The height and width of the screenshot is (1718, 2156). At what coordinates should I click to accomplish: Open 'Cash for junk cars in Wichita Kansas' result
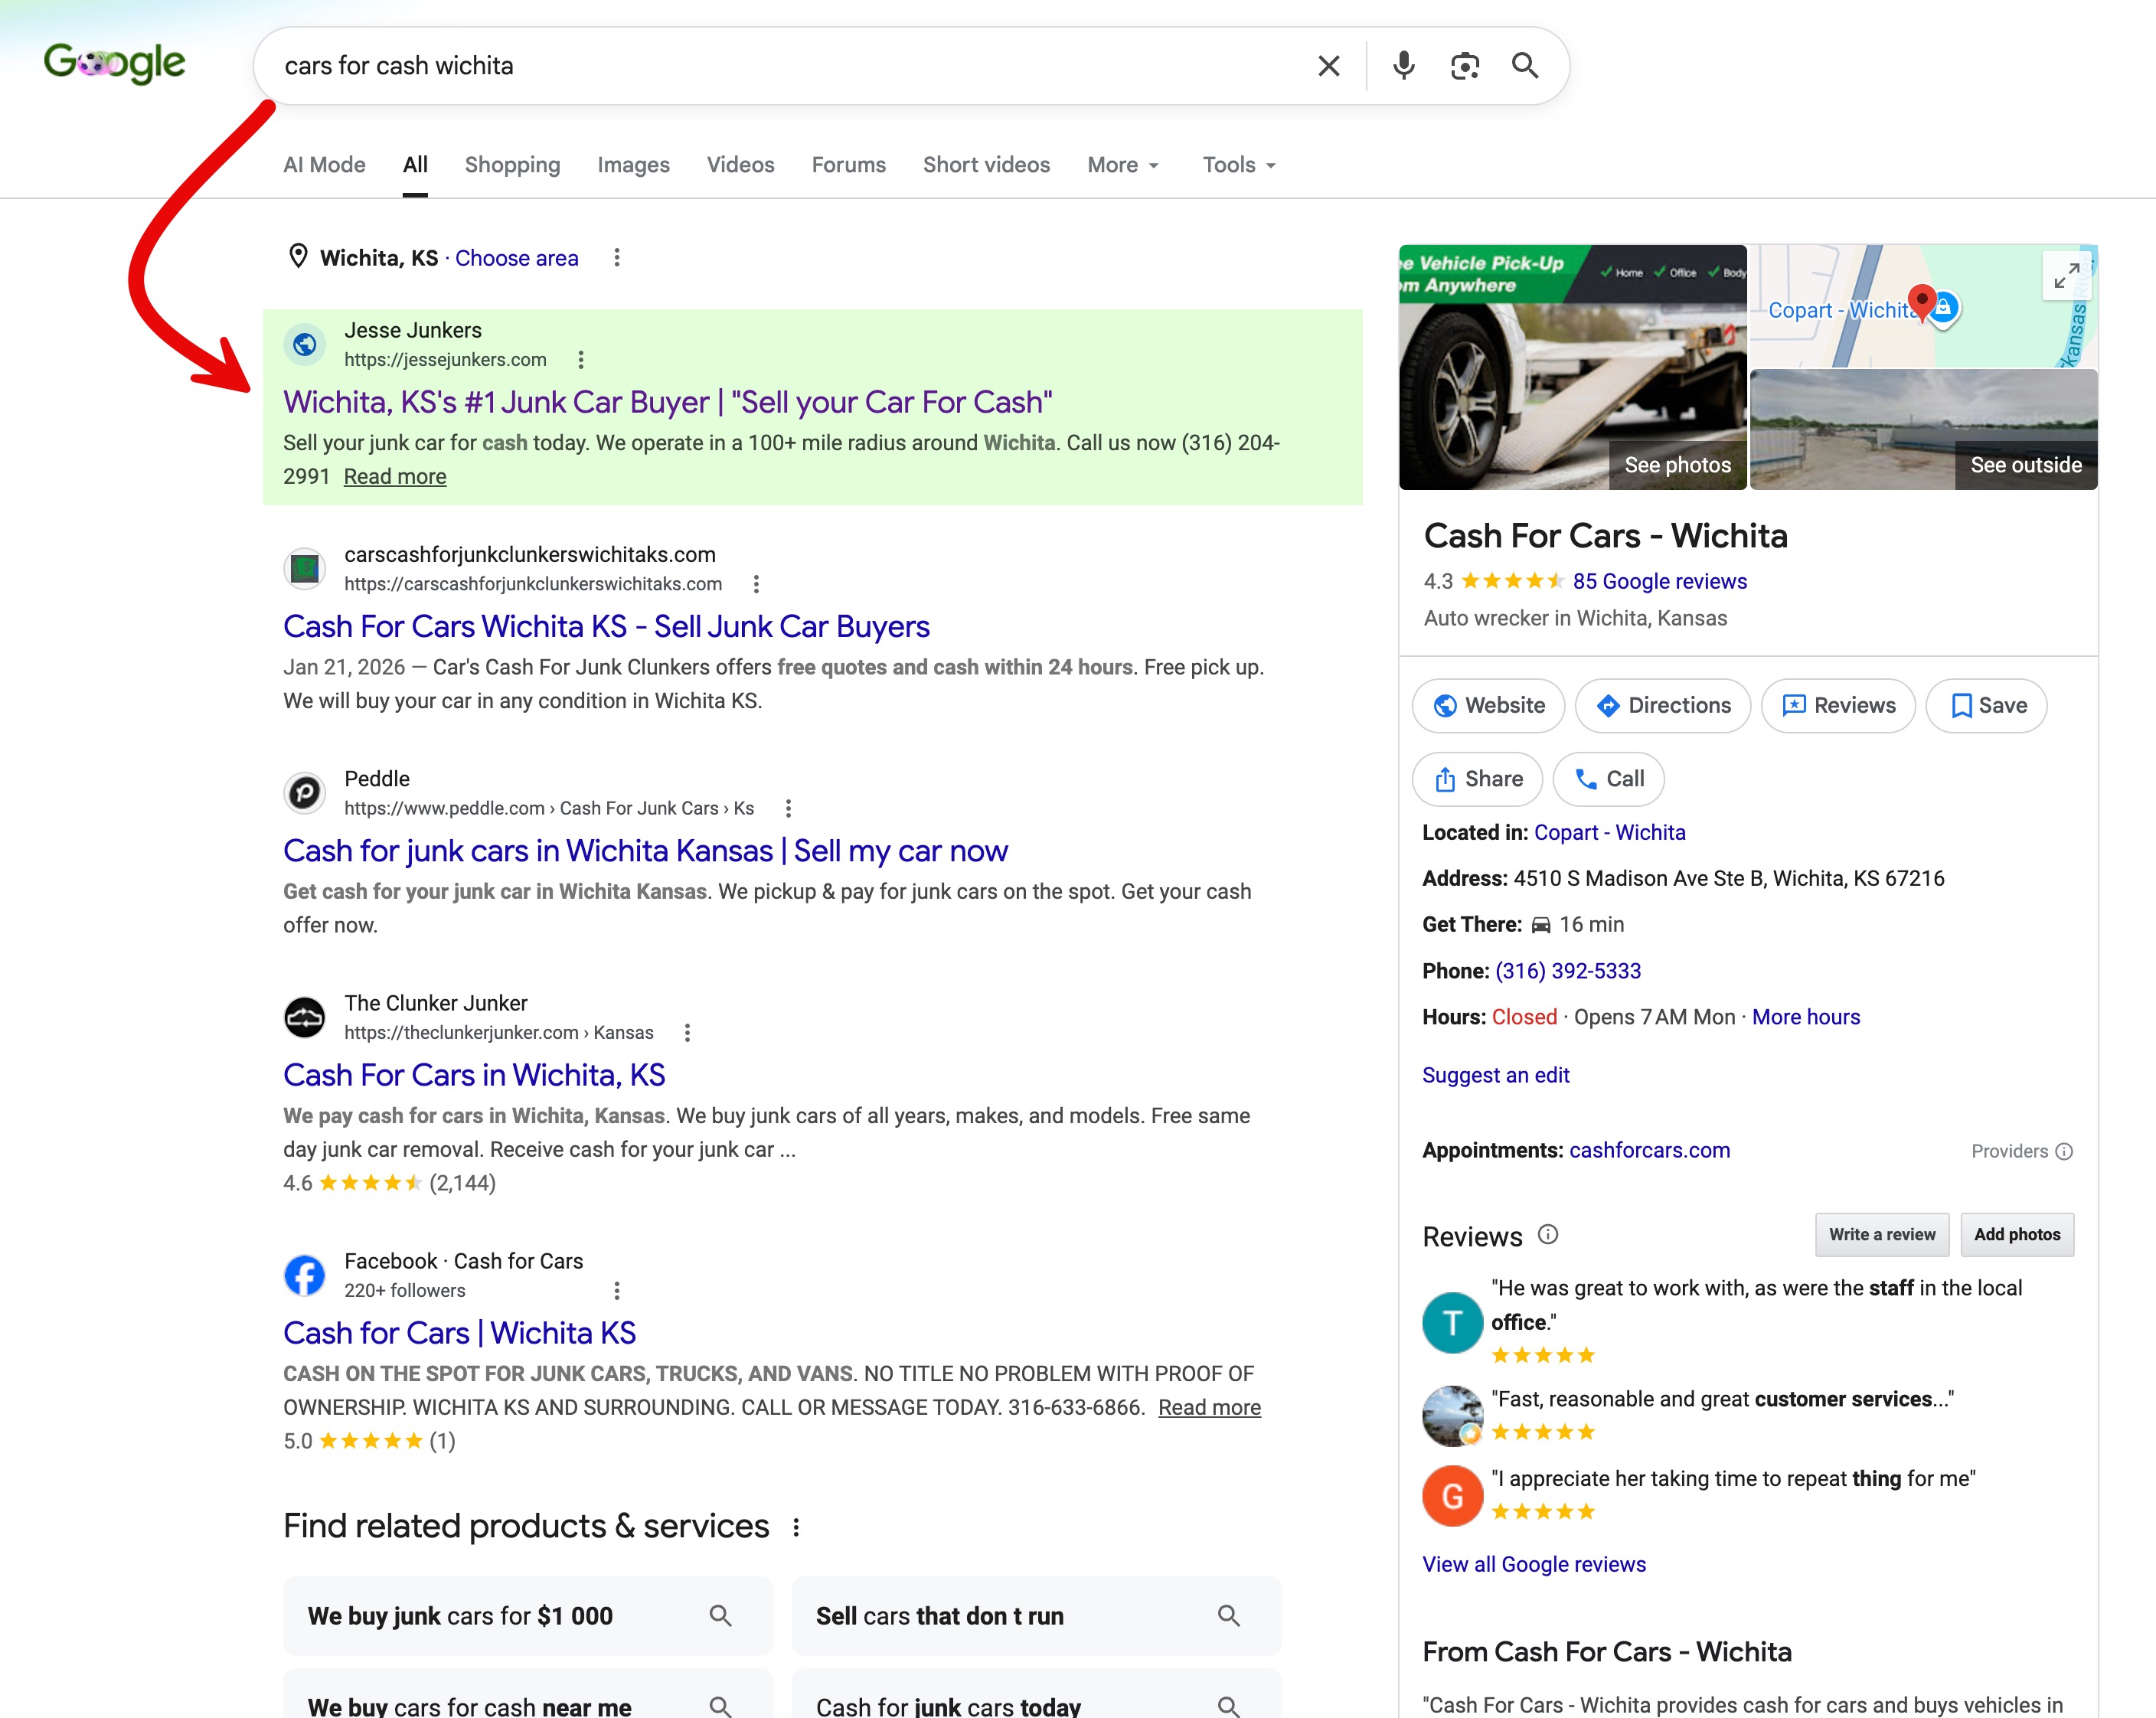(x=645, y=851)
